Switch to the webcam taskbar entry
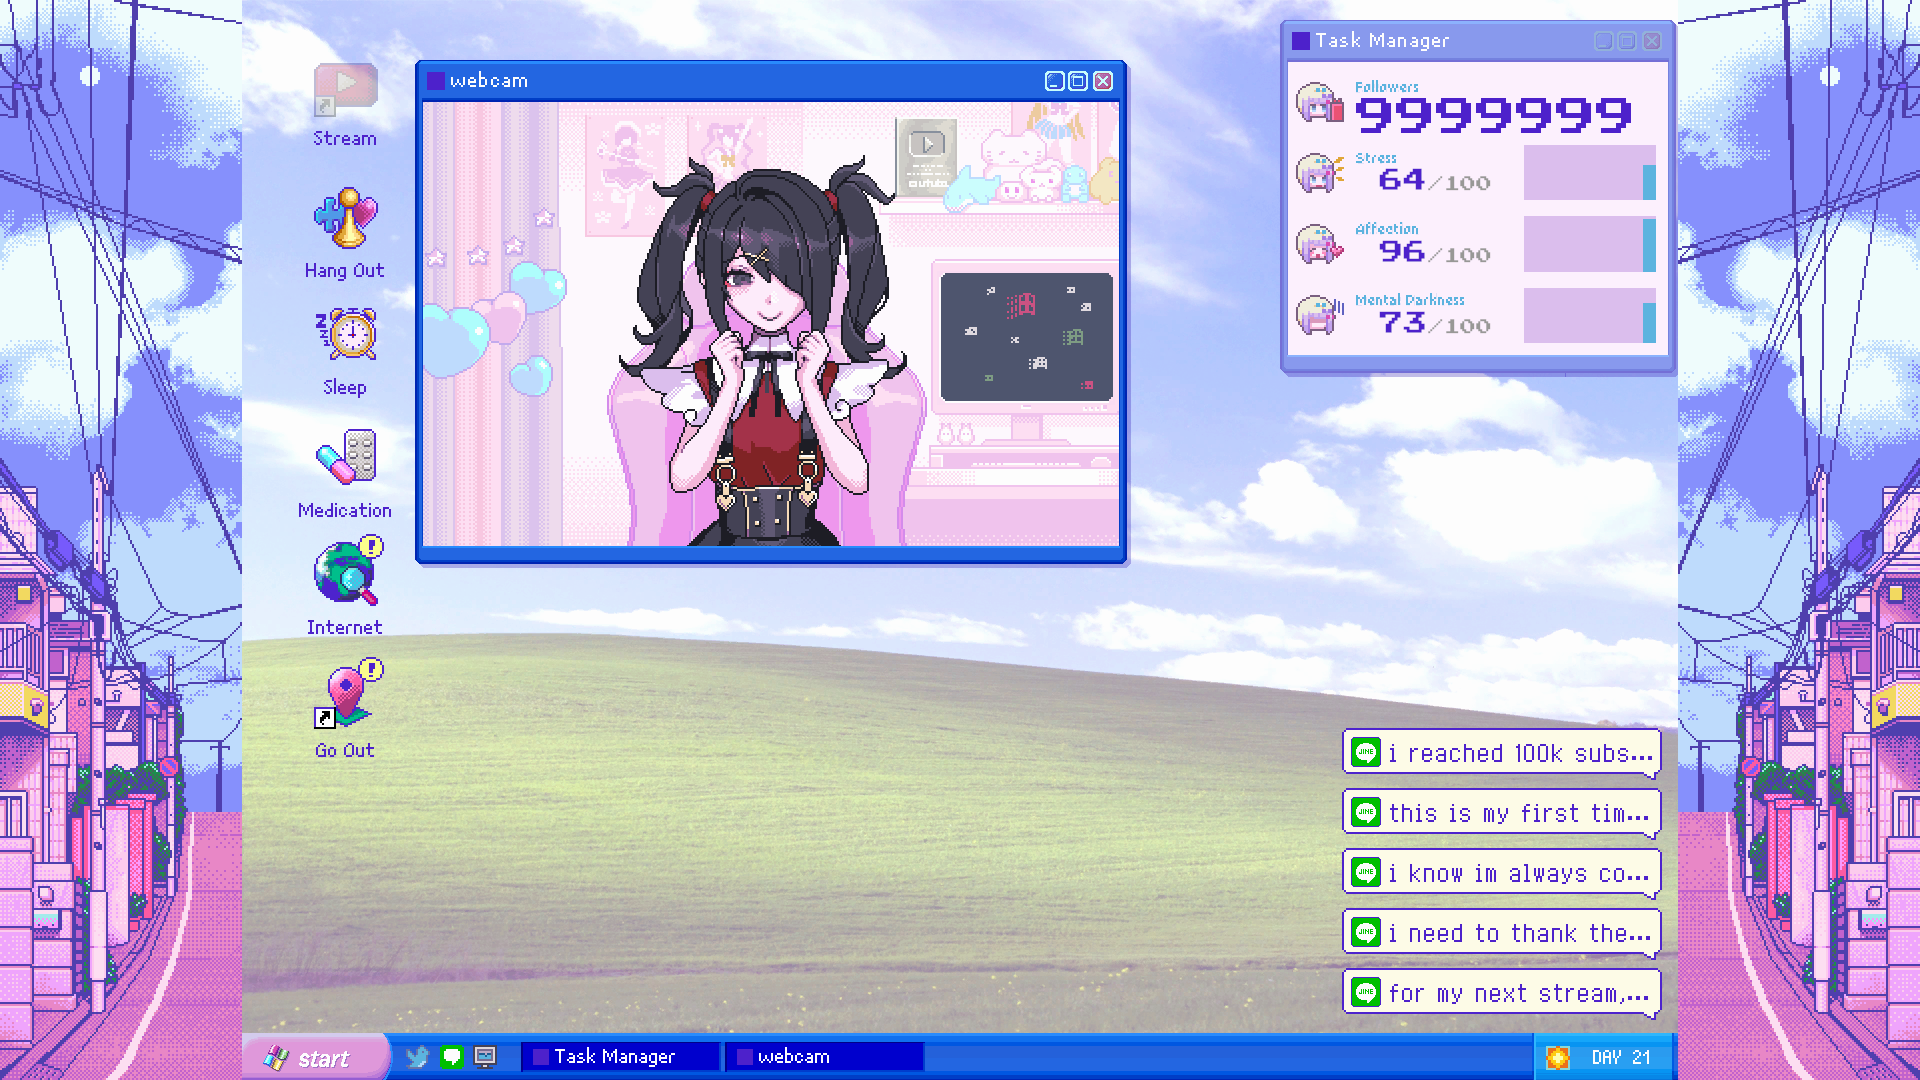Viewport: 1920px width, 1080px height. click(x=823, y=1056)
